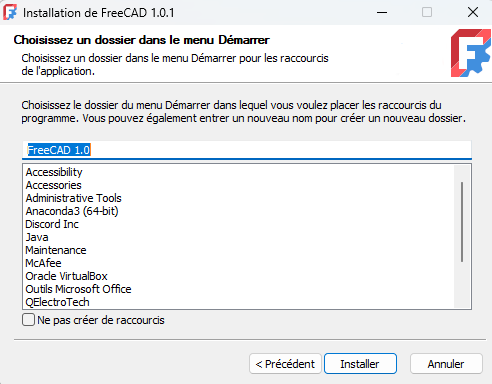Choose Administrative Tools folder
This screenshot has width=492, height=384.
click(x=73, y=198)
